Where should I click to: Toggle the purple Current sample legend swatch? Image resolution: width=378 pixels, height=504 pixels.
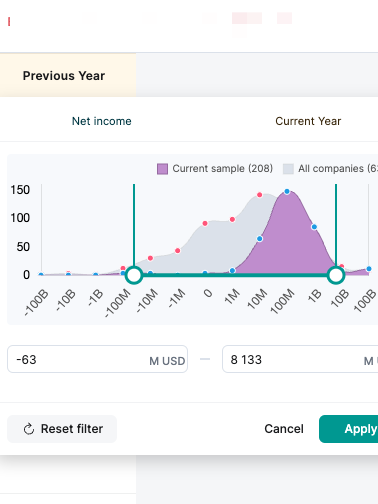[x=162, y=169]
